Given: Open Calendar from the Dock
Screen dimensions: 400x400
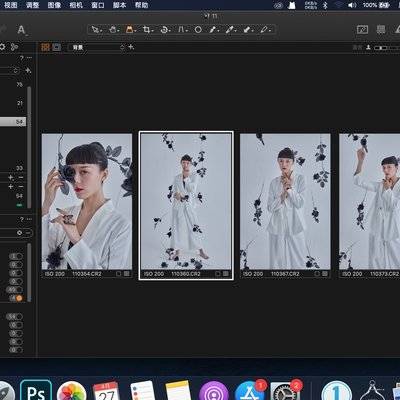Looking at the screenshot, I should [107, 391].
